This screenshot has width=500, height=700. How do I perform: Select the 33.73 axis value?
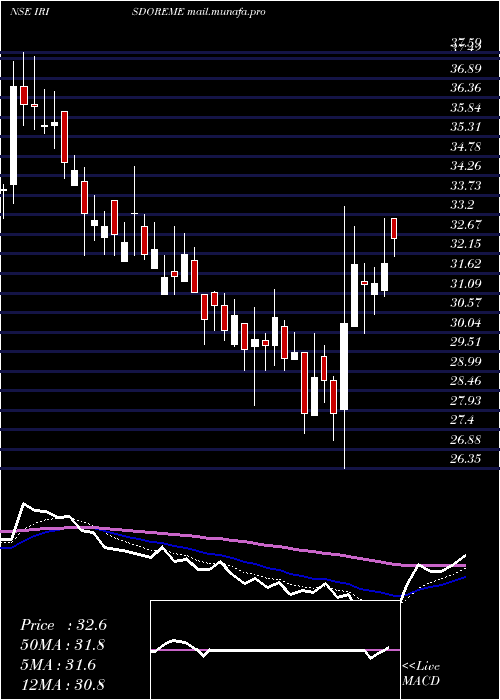point(466,186)
